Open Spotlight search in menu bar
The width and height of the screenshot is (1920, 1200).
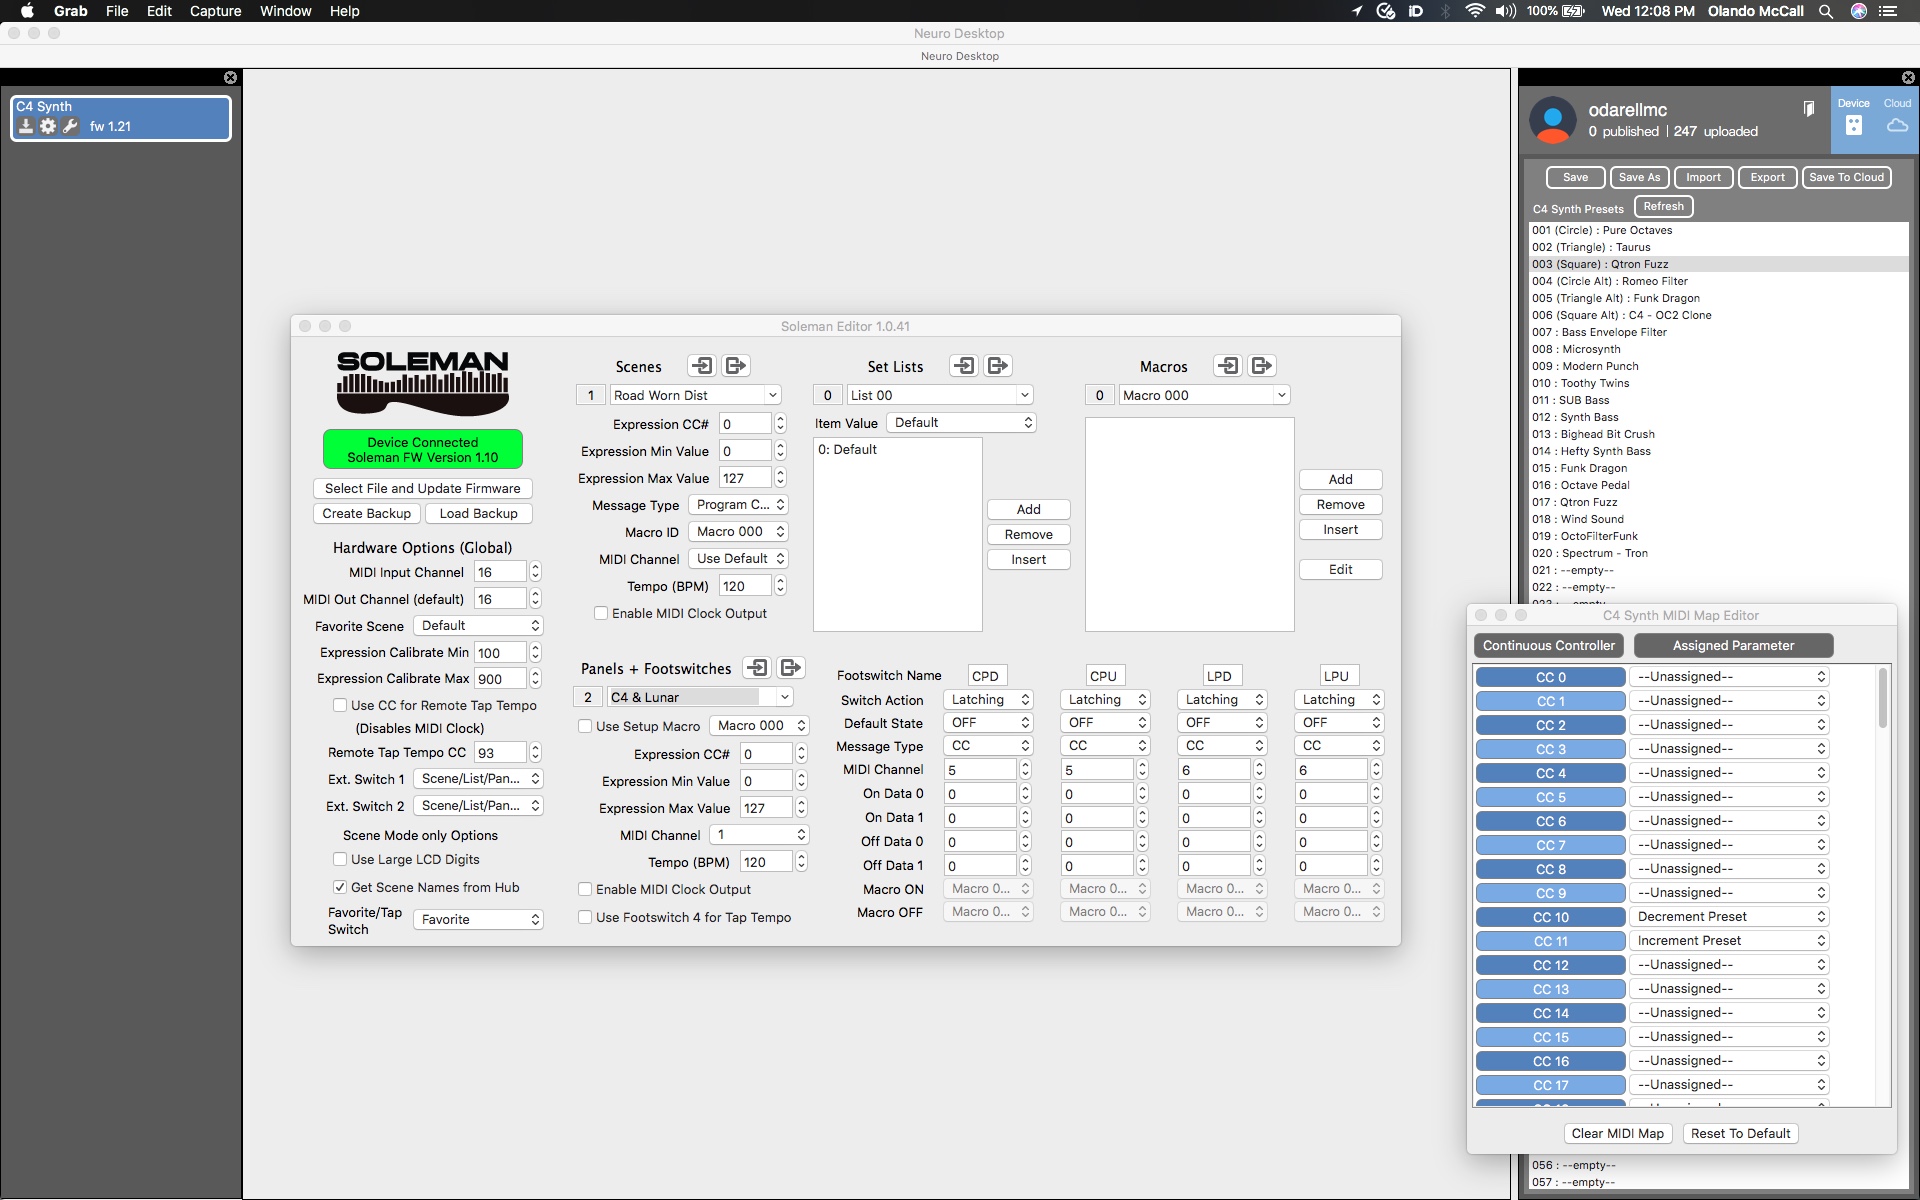pyautogui.click(x=1826, y=11)
